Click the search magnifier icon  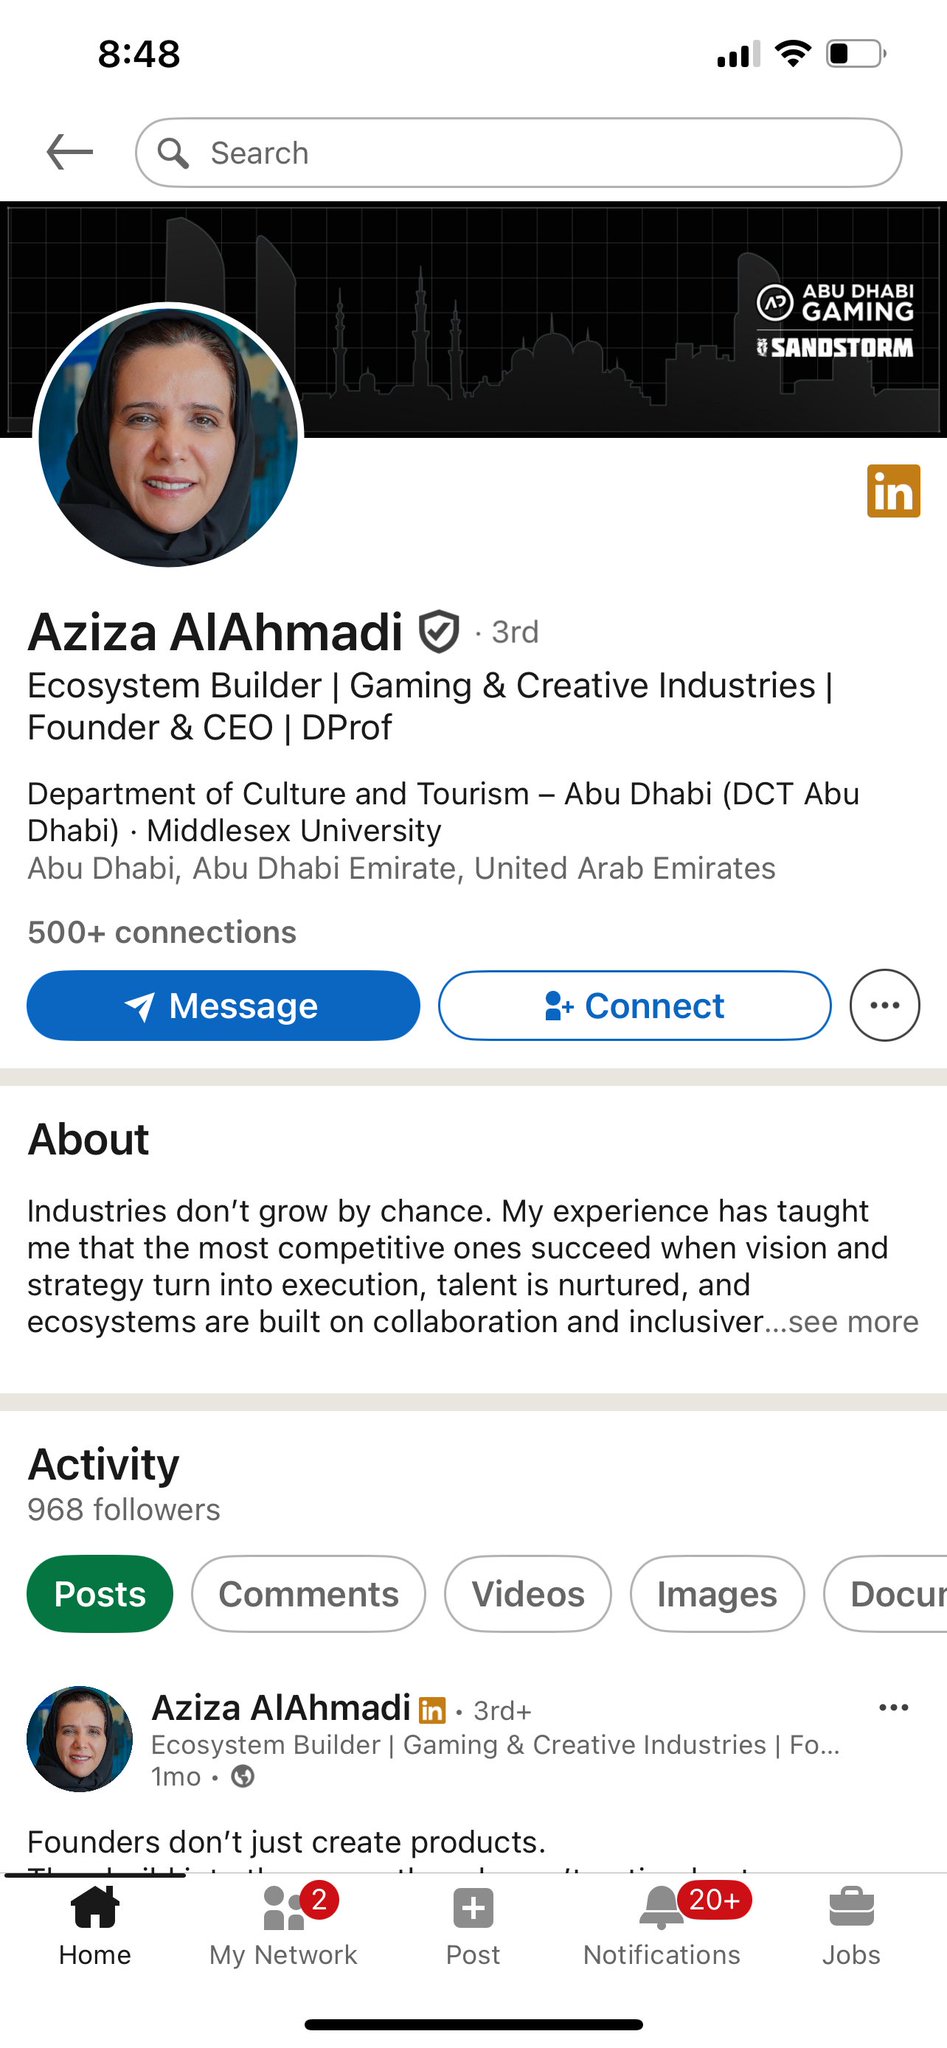[x=174, y=153]
